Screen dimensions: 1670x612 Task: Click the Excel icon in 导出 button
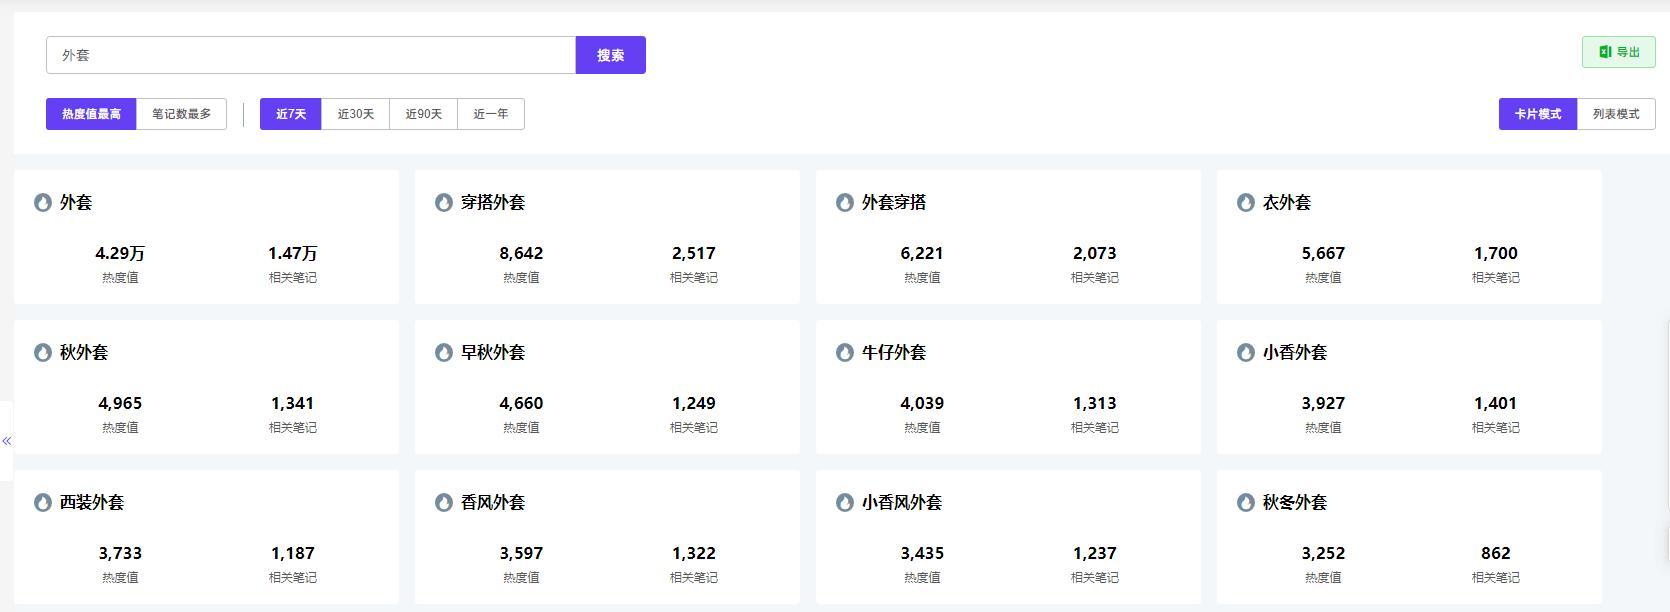click(x=1605, y=52)
